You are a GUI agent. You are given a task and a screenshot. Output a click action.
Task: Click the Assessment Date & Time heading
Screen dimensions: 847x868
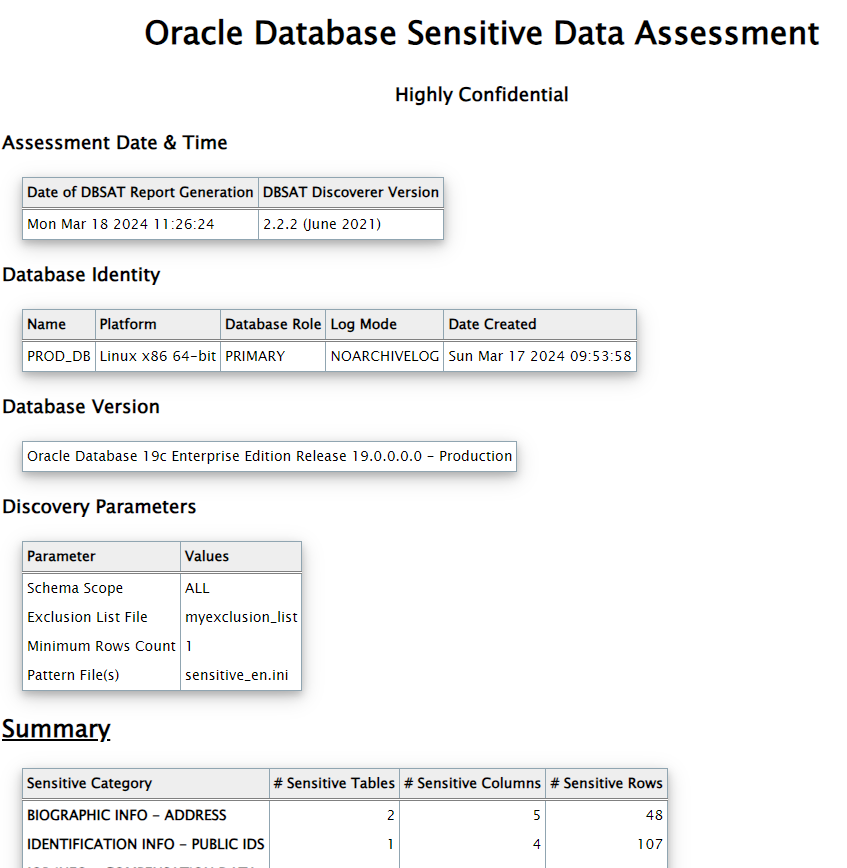click(x=113, y=142)
